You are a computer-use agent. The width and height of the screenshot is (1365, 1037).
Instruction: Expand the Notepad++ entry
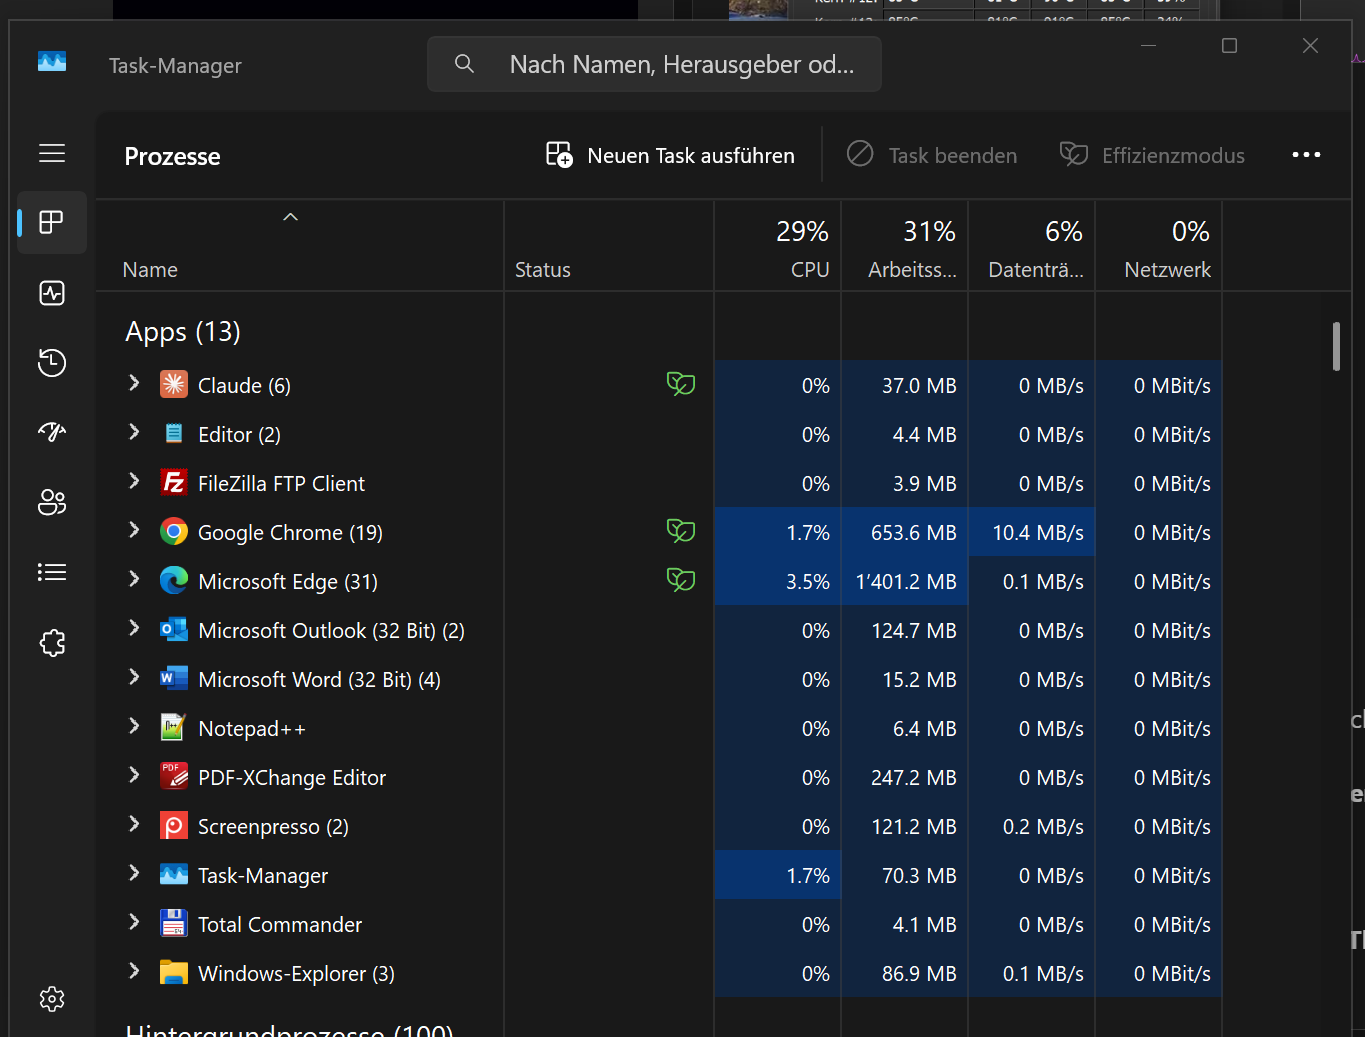(x=134, y=726)
